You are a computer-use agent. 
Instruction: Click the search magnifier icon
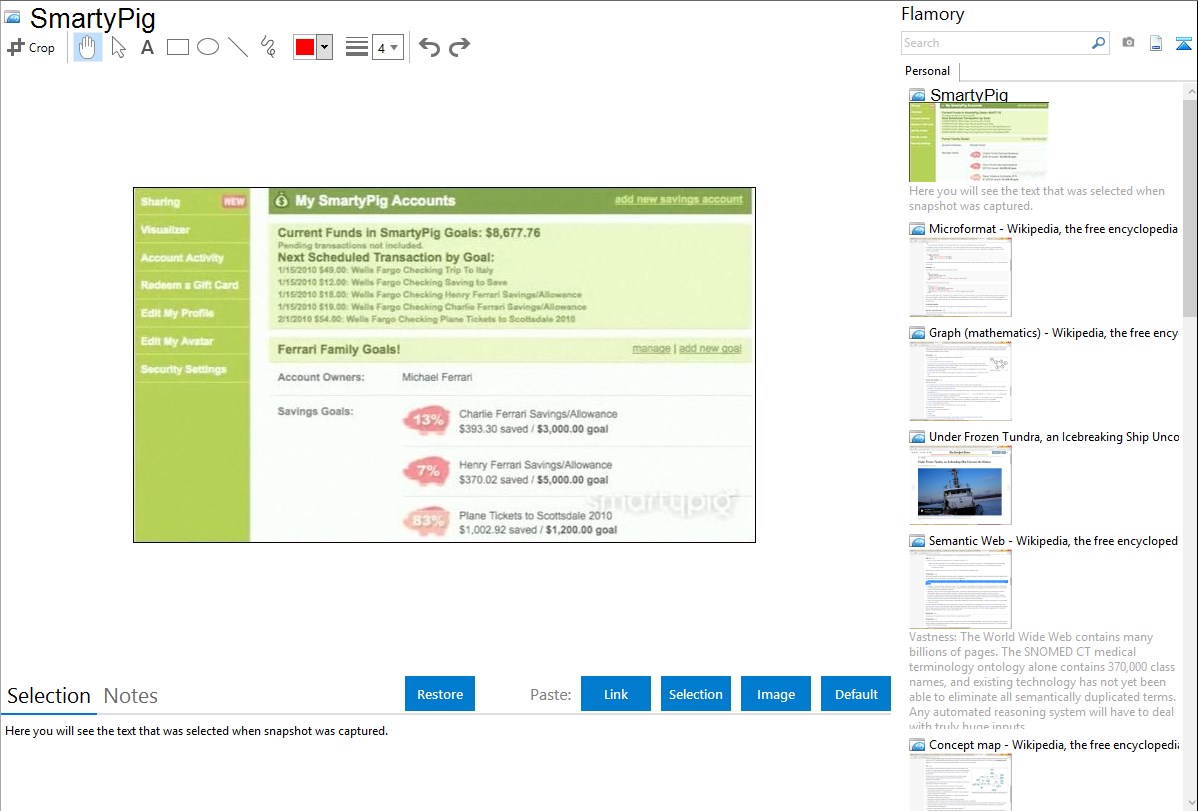(x=1099, y=43)
